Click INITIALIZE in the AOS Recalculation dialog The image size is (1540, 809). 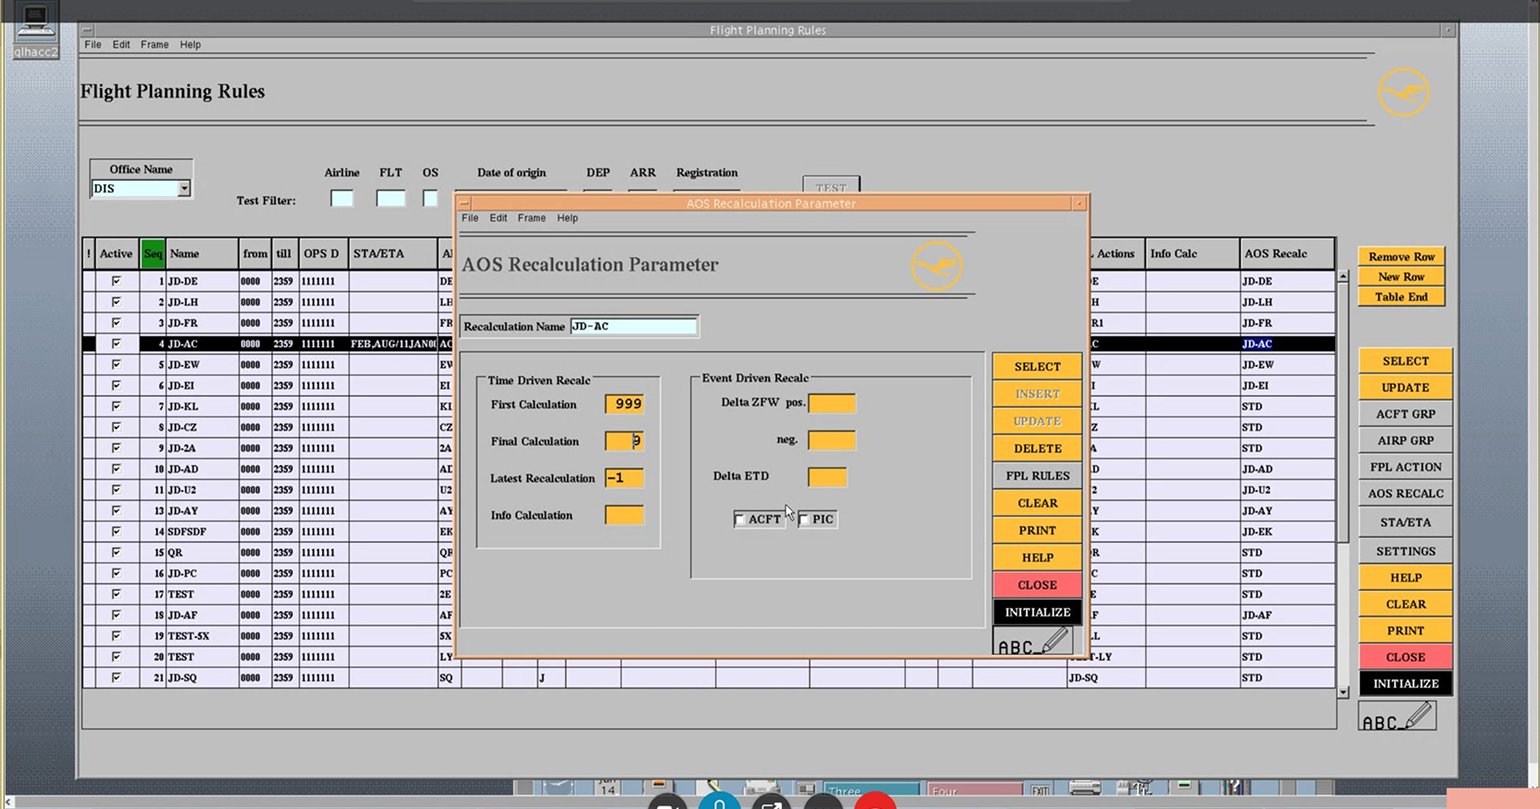point(1037,612)
